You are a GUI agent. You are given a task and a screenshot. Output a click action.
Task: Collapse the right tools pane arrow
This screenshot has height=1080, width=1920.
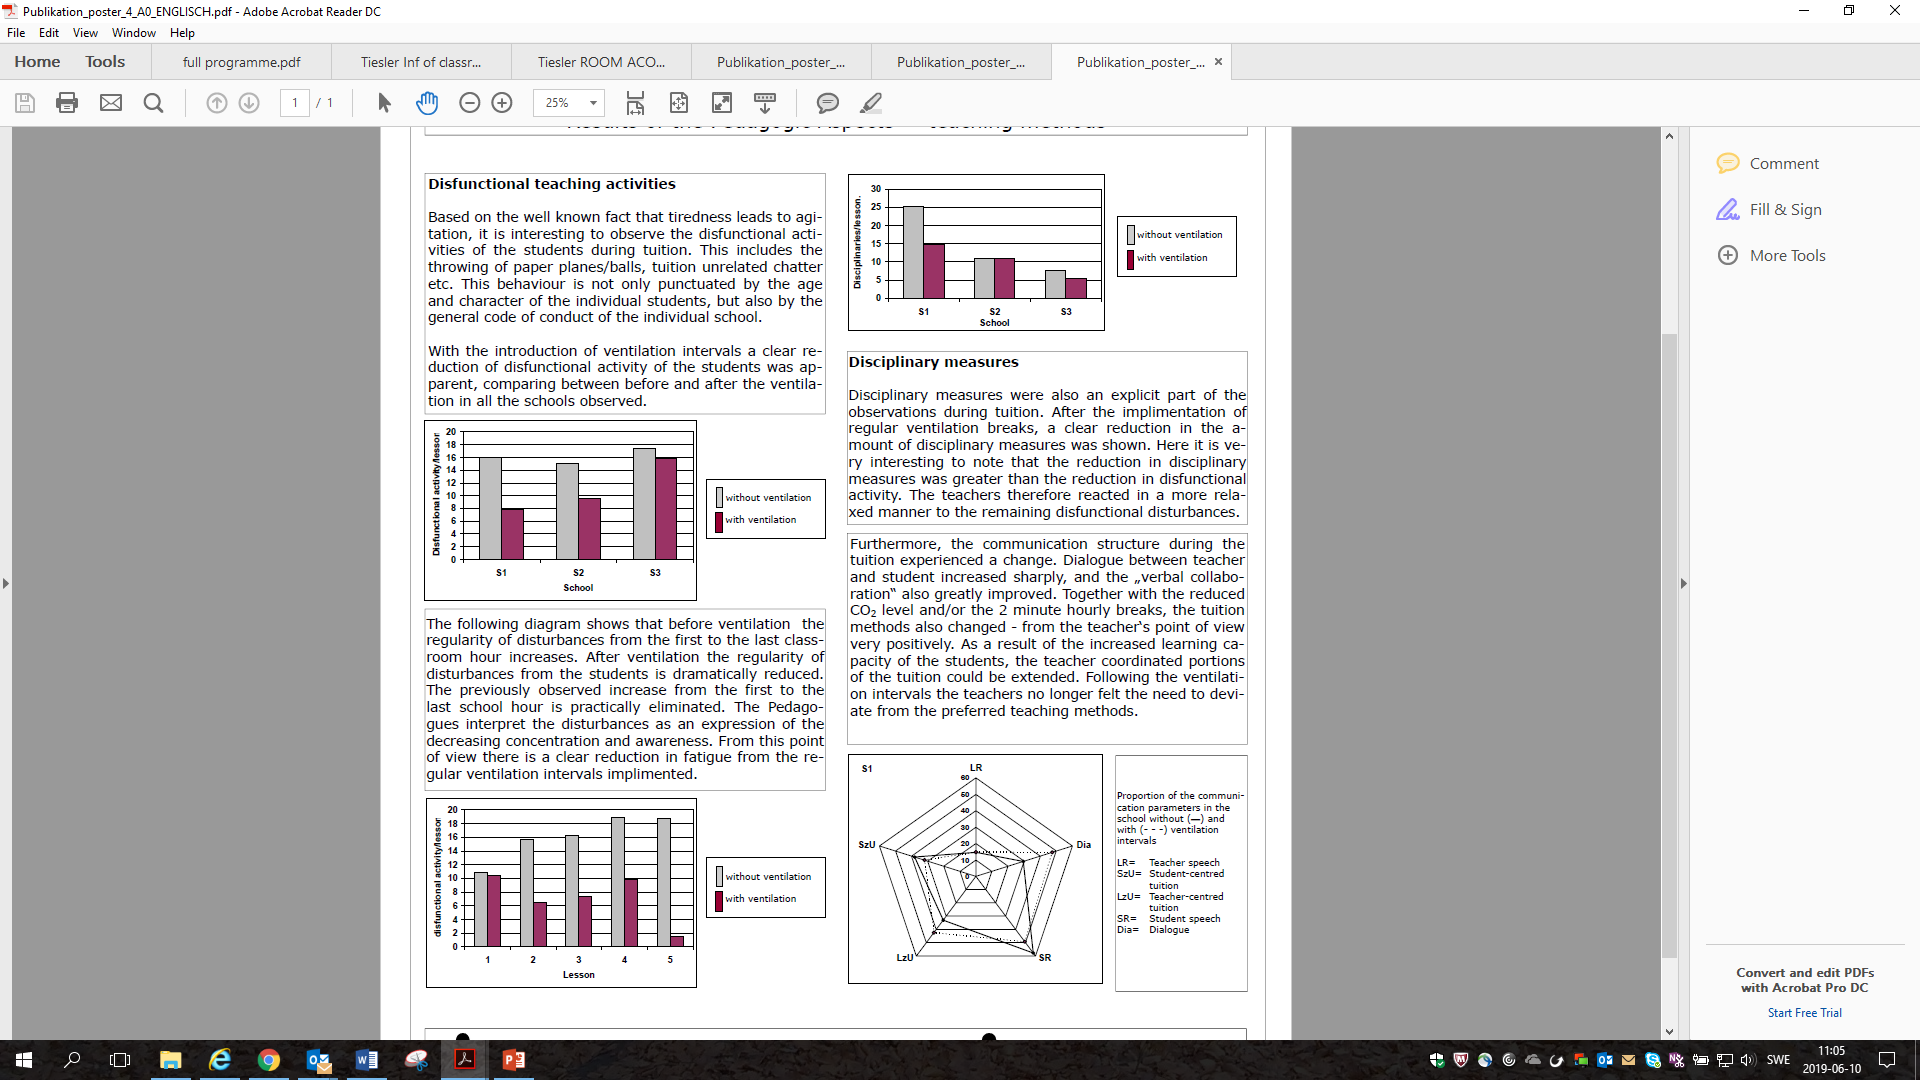[1683, 583]
